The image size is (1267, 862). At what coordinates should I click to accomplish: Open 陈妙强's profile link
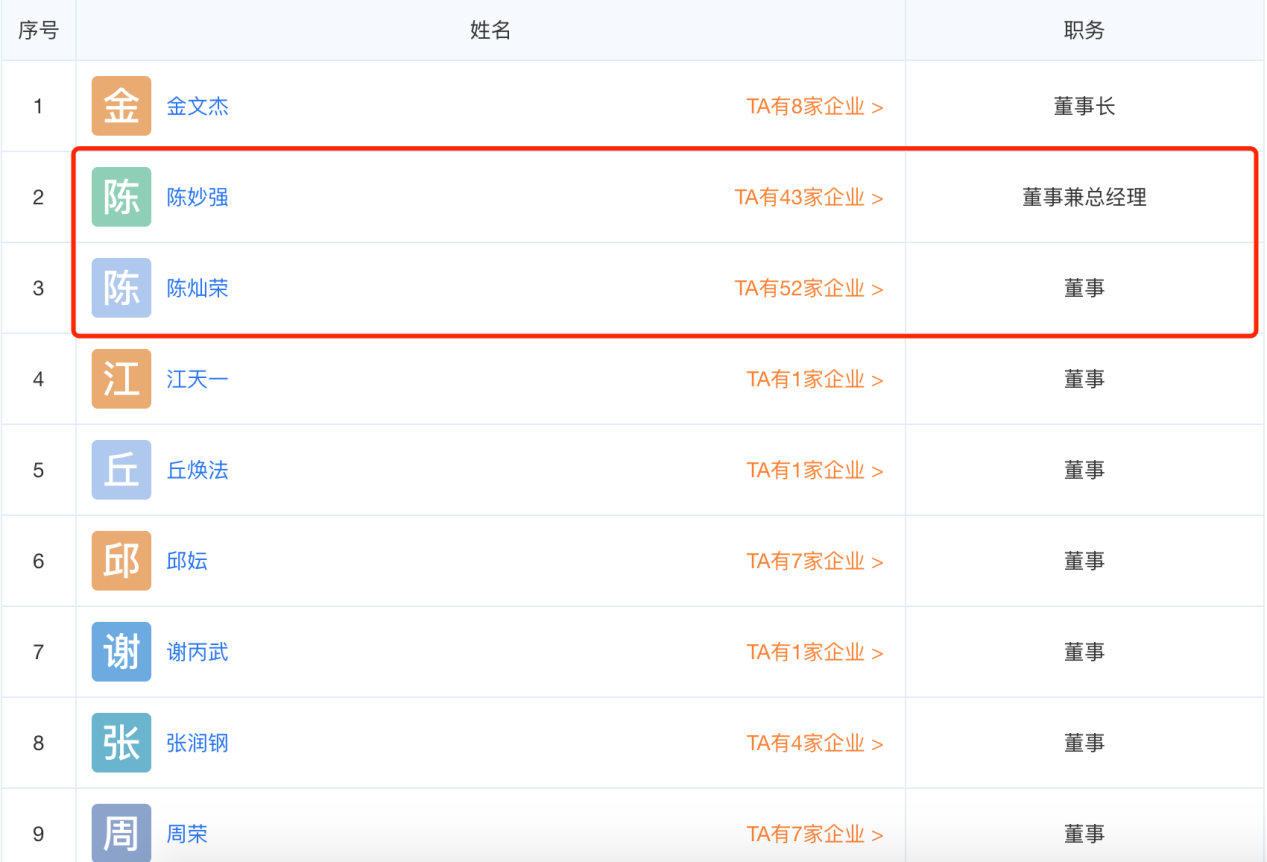tap(197, 198)
